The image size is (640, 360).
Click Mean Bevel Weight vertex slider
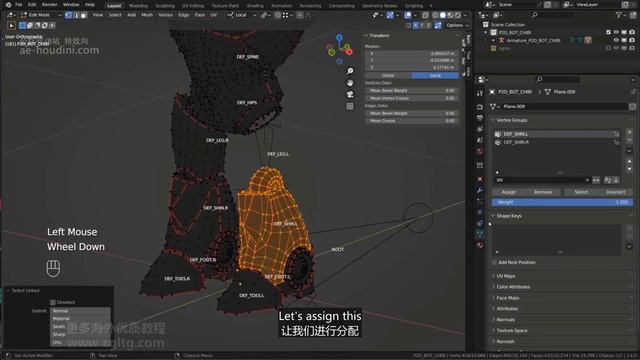click(411, 91)
